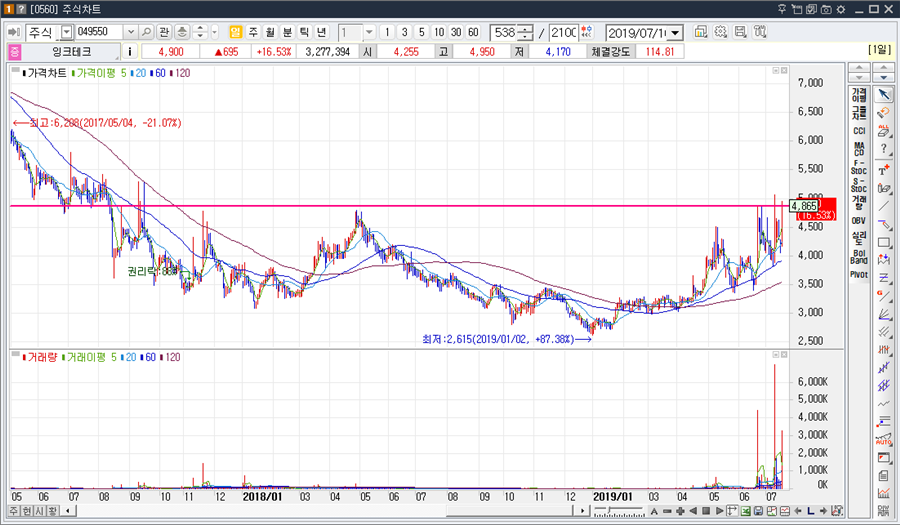
Task: Click the 시 tab at bottom left
Action: tap(39, 510)
